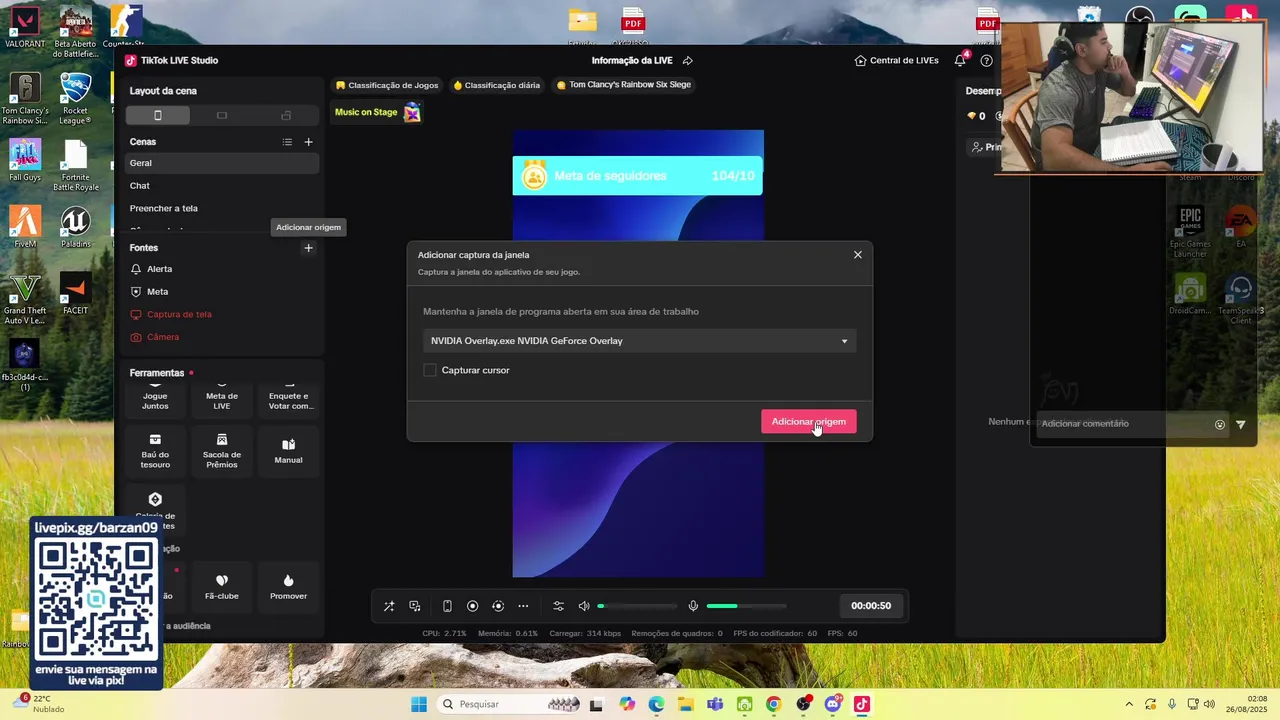Screen dimensions: 1280x720
Task: Mute the microphone icon
Action: 693,606
